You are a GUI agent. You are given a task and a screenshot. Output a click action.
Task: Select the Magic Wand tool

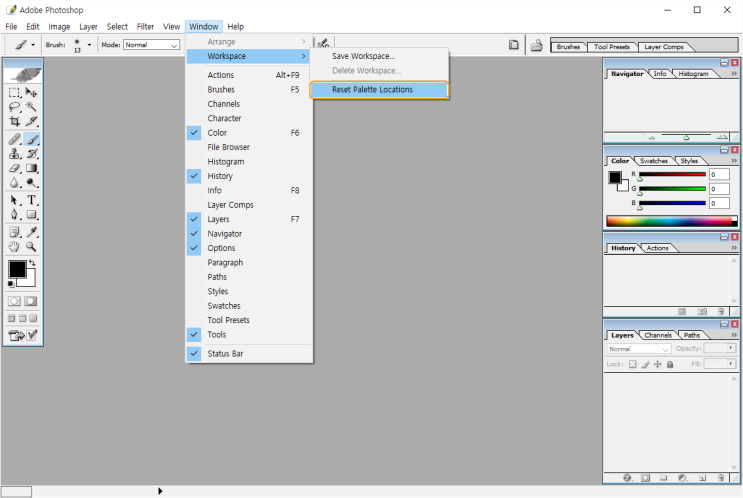click(x=31, y=107)
